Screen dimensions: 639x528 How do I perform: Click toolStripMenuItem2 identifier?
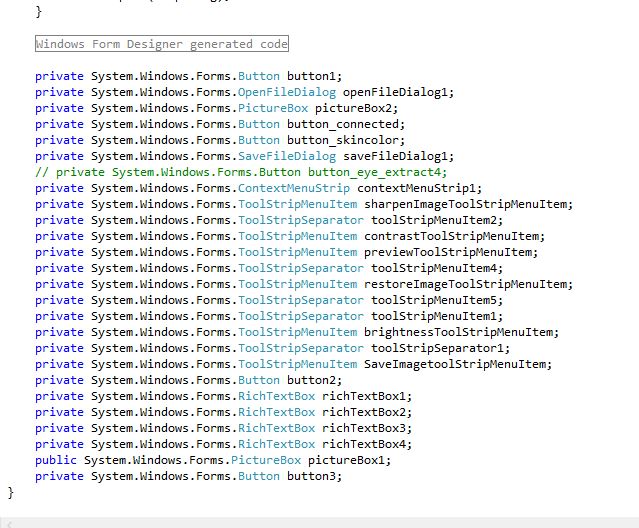click(434, 220)
